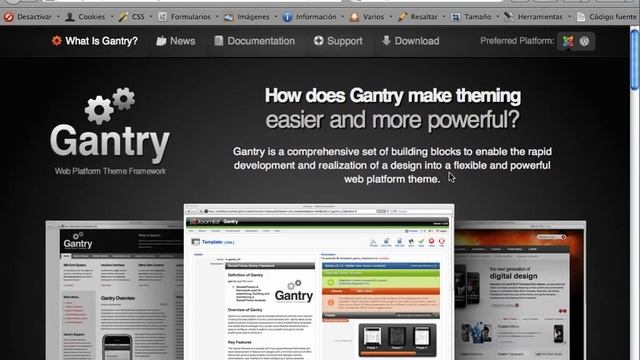Click the Código fuente document icon
The image size is (640, 360).
581,17
